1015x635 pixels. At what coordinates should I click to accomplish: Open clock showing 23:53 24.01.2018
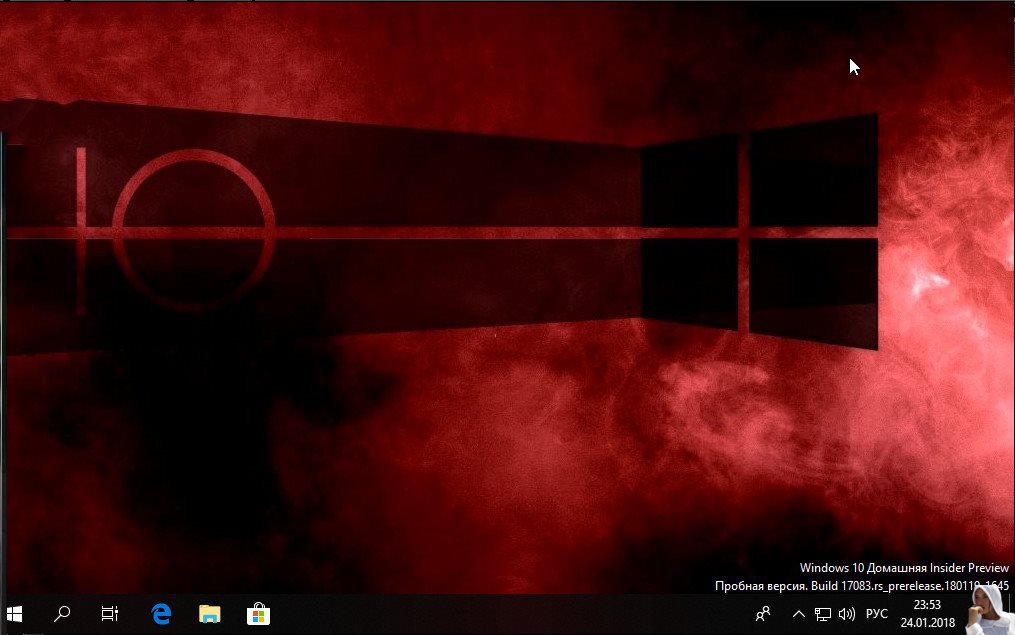(x=928, y=614)
